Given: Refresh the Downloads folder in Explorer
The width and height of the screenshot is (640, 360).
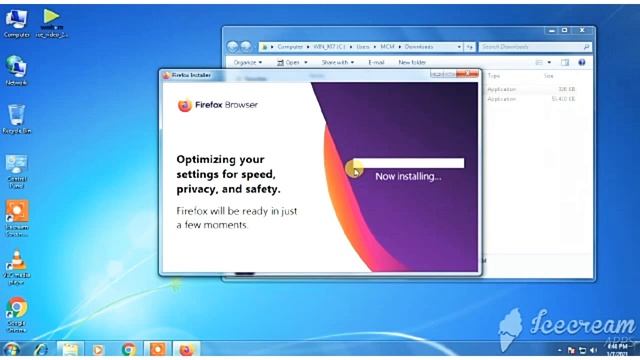Looking at the screenshot, I should point(470,47).
